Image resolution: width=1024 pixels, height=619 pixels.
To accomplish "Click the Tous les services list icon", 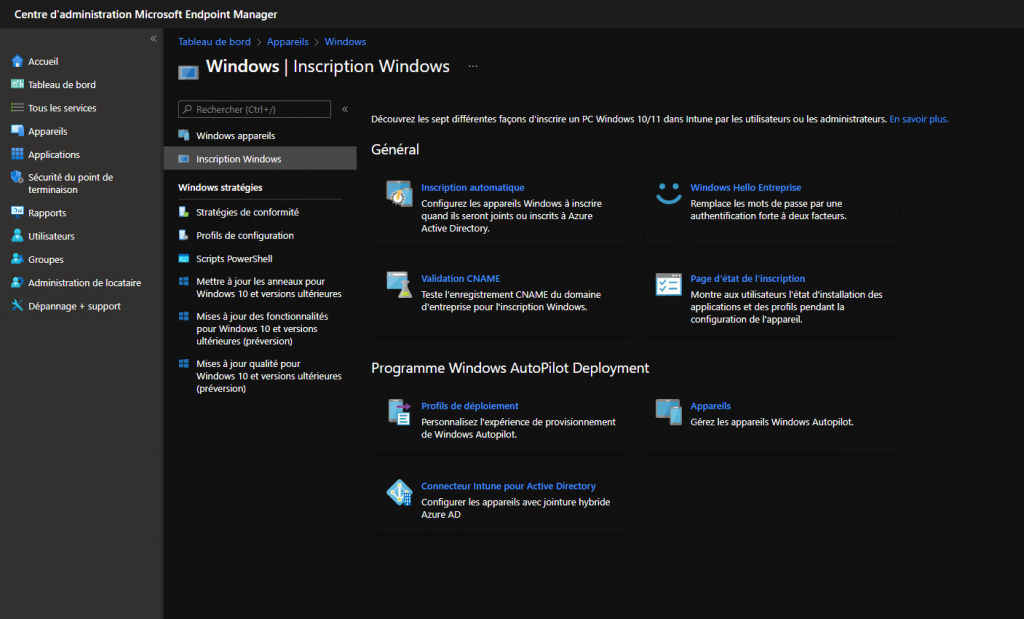I will [x=18, y=108].
